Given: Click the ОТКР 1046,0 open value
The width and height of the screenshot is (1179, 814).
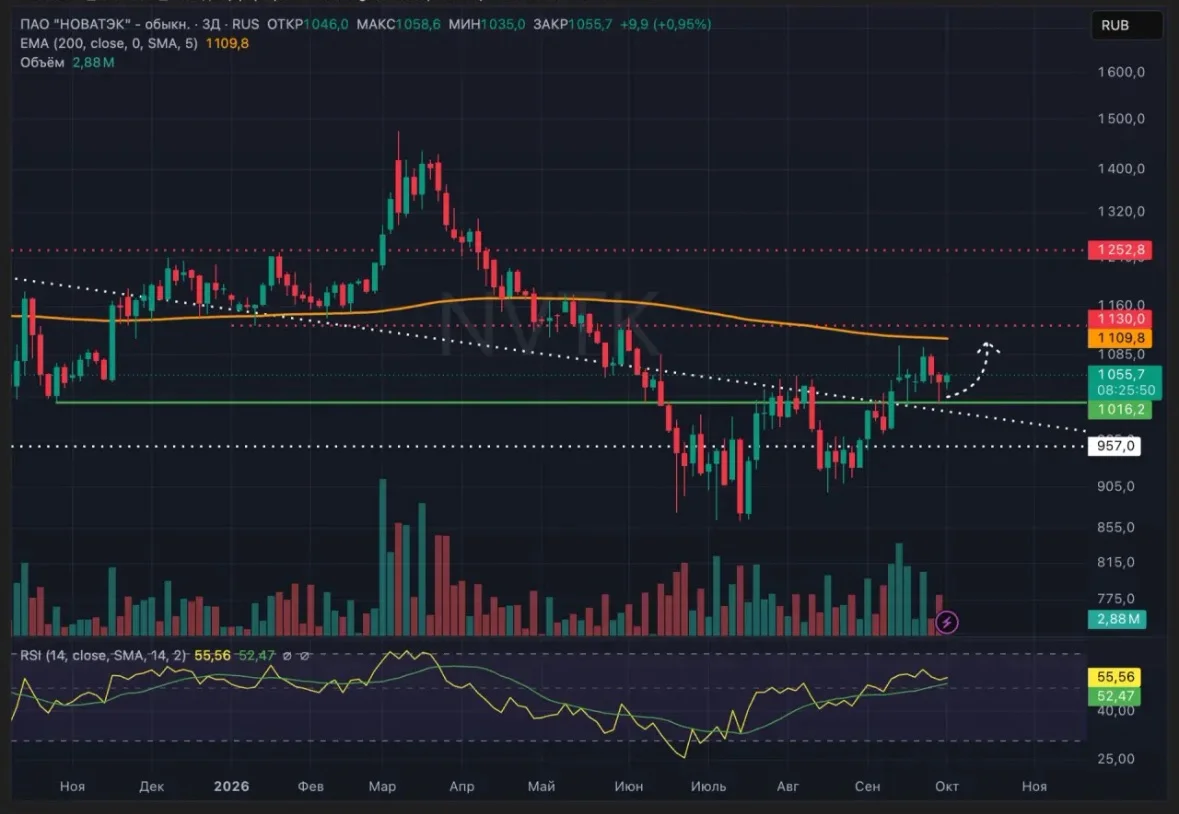Looking at the screenshot, I should coord(308,24).
